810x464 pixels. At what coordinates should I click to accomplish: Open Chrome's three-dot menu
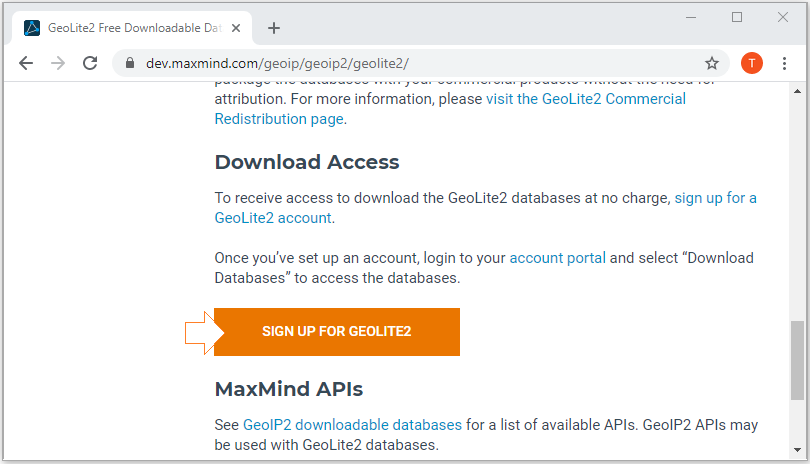pos(784,63)
